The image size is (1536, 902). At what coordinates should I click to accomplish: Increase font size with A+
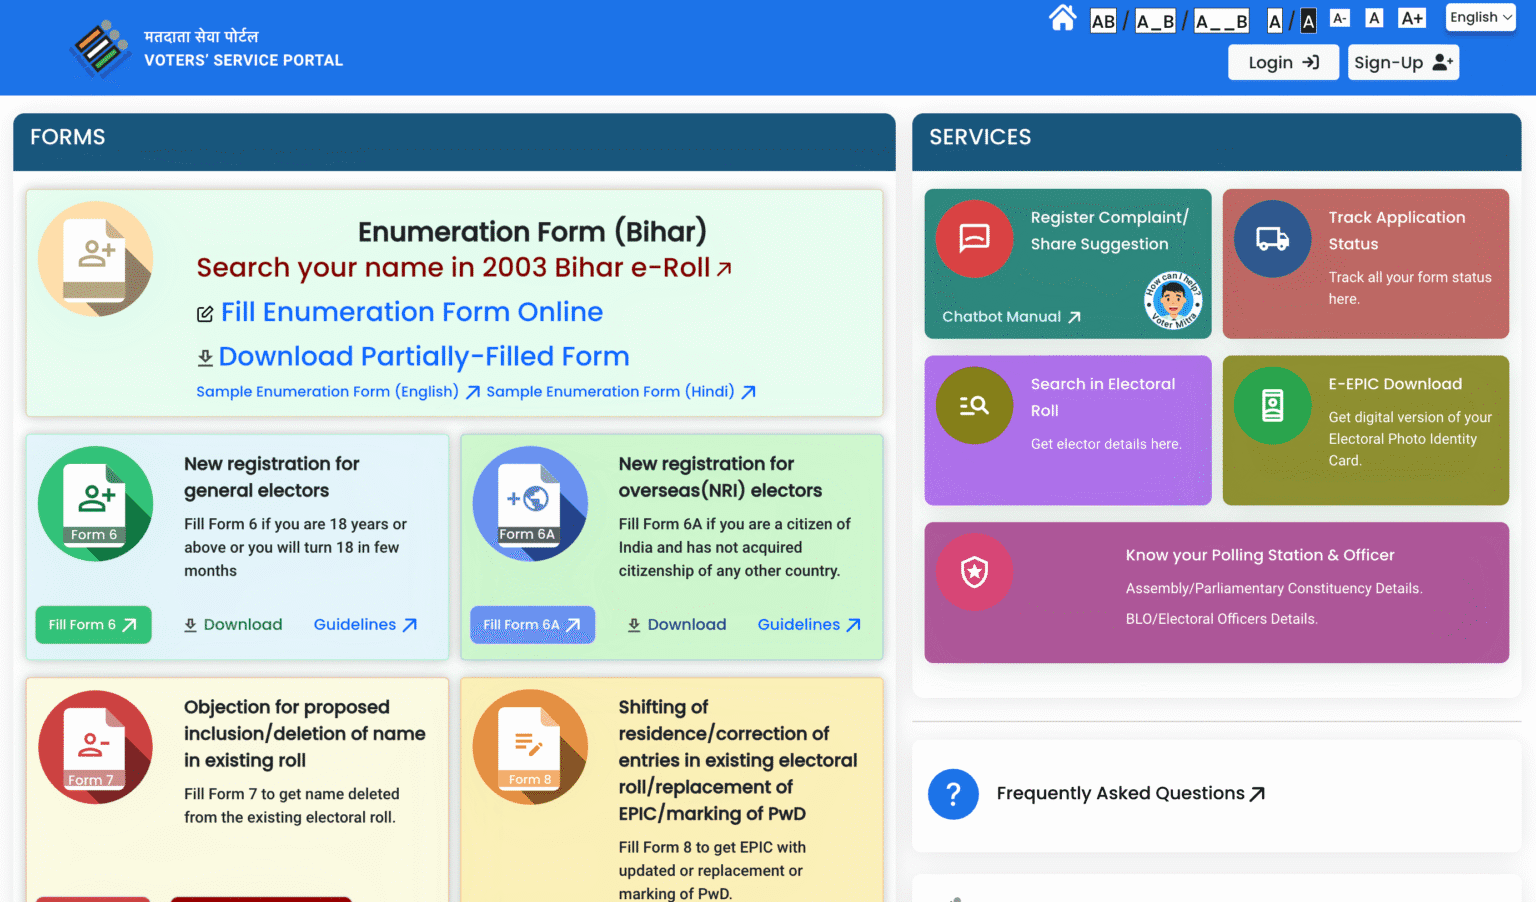(1411, 18)
